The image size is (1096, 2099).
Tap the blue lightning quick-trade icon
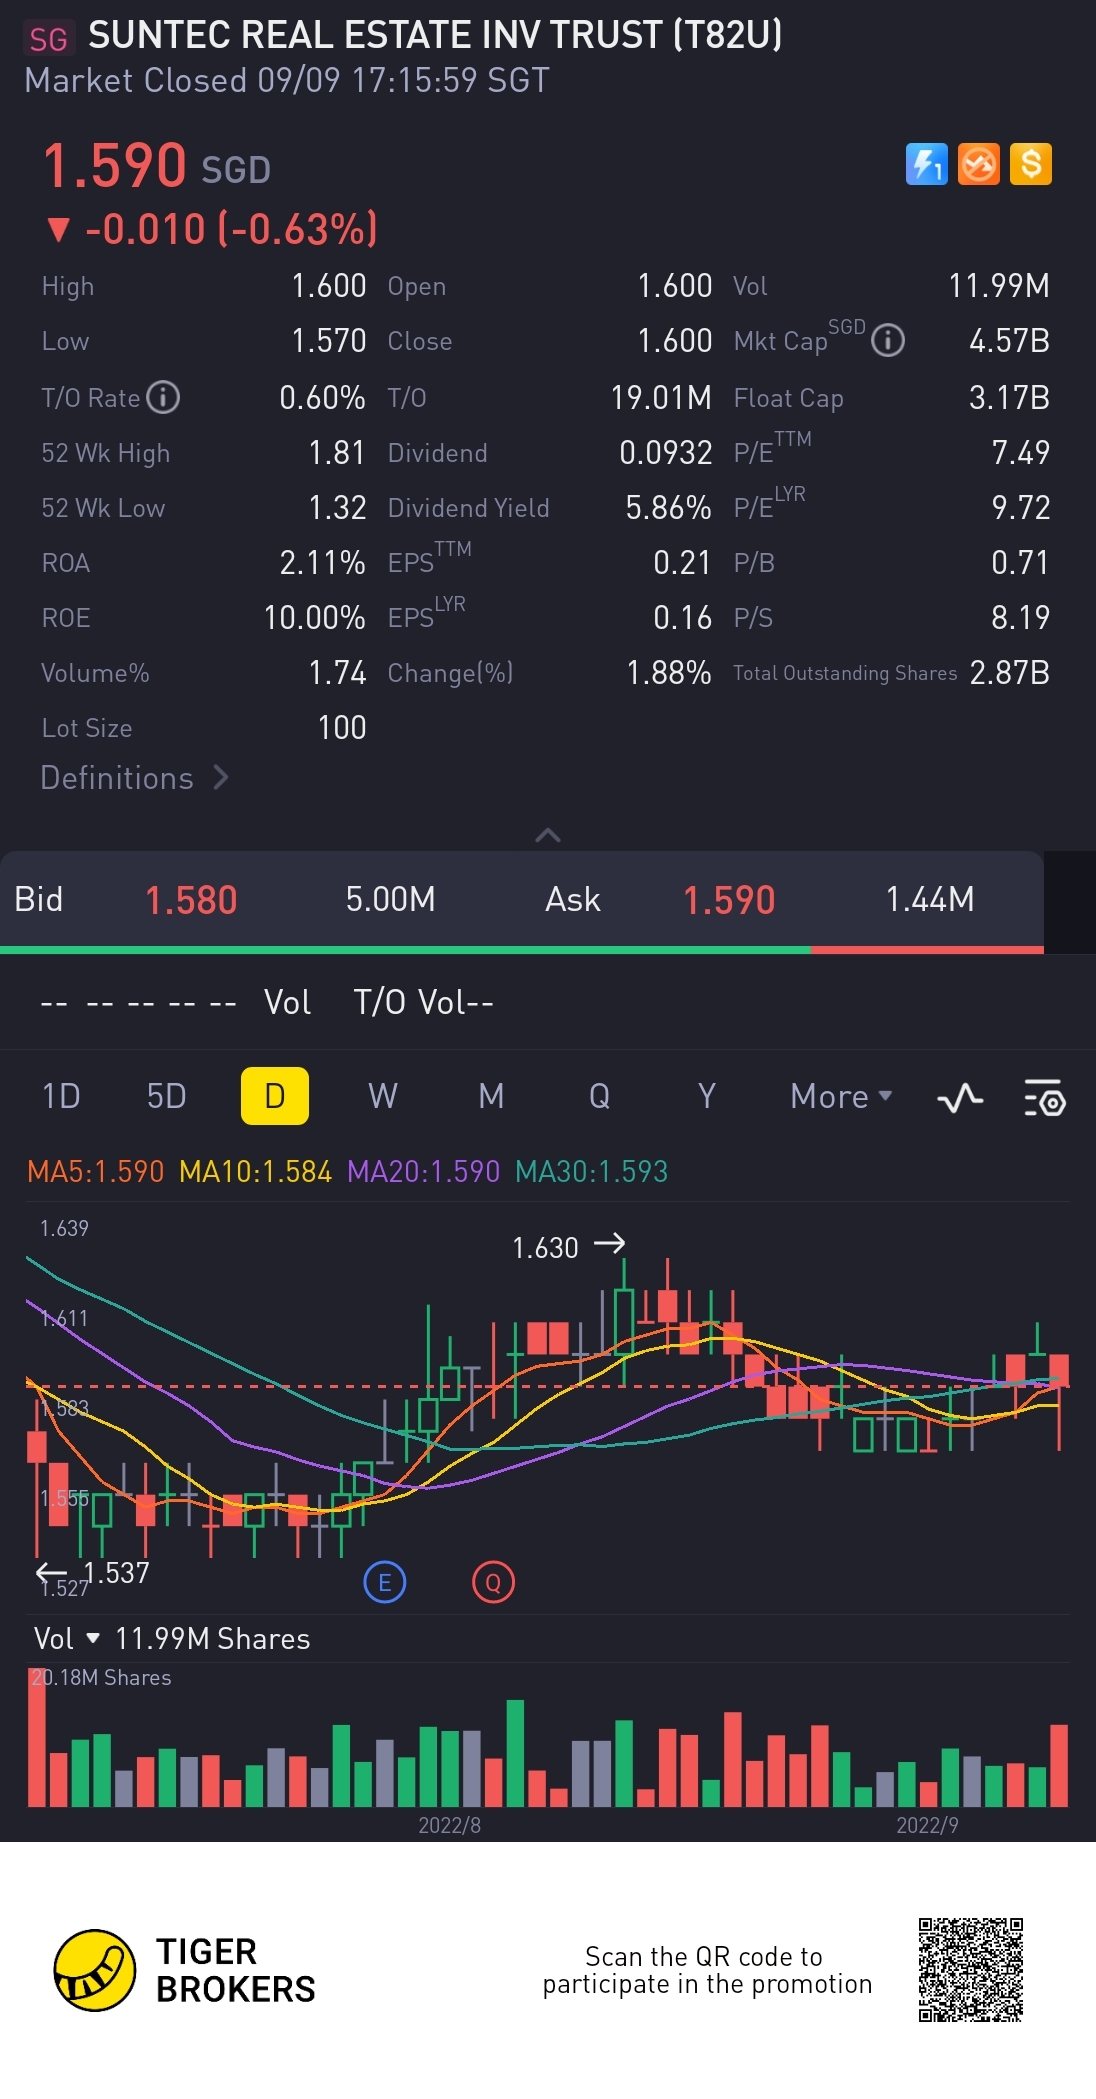pyautogui.click(x=927, y=164)
